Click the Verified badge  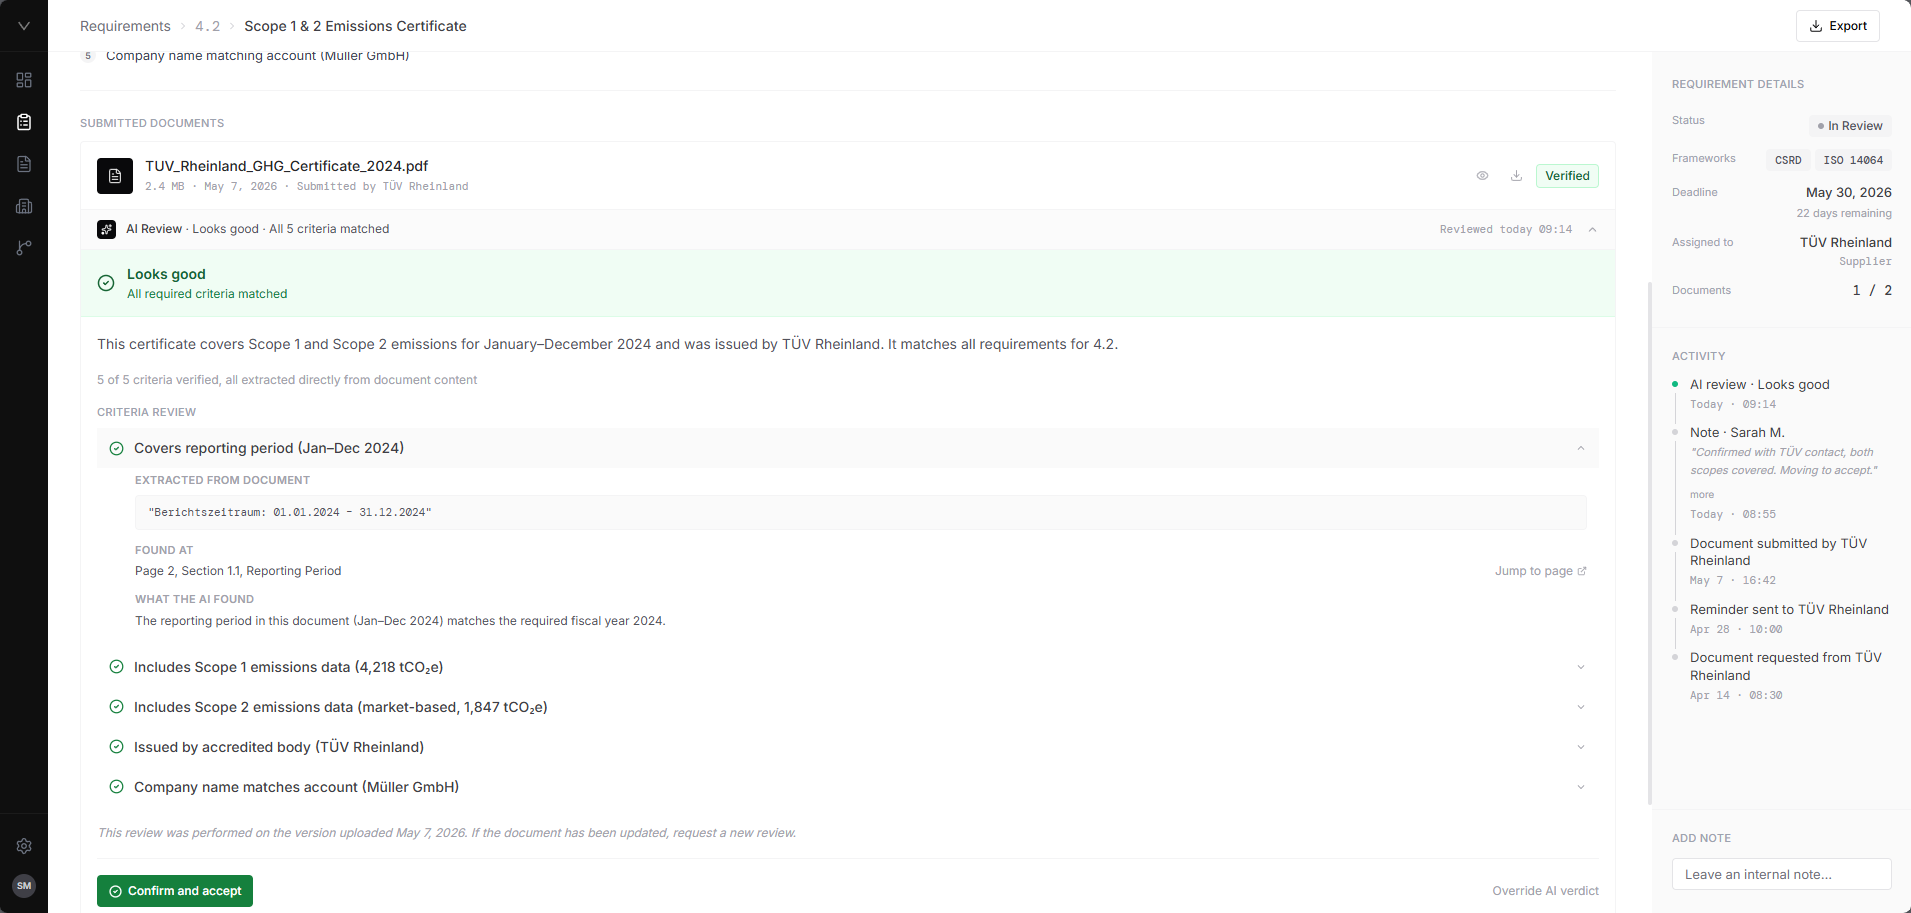(x=1567, y=176)
